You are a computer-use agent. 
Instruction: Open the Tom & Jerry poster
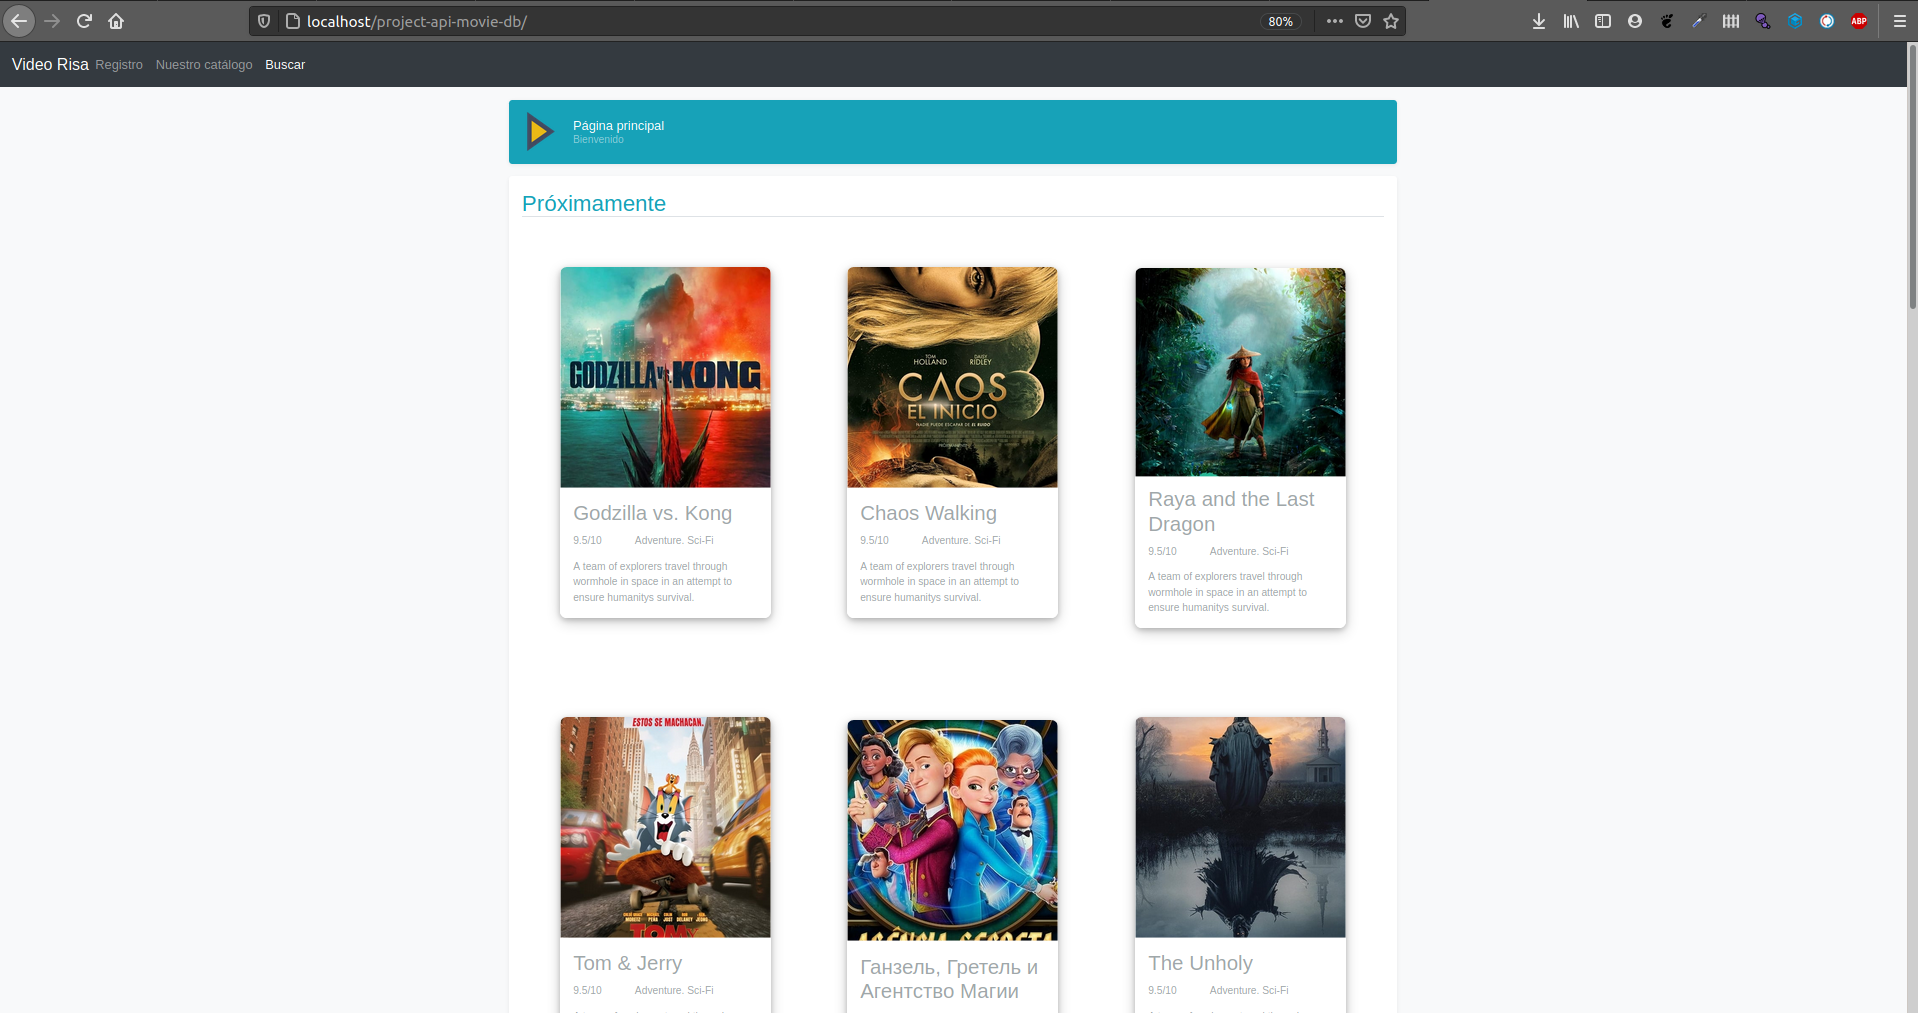tap(665, 827)
